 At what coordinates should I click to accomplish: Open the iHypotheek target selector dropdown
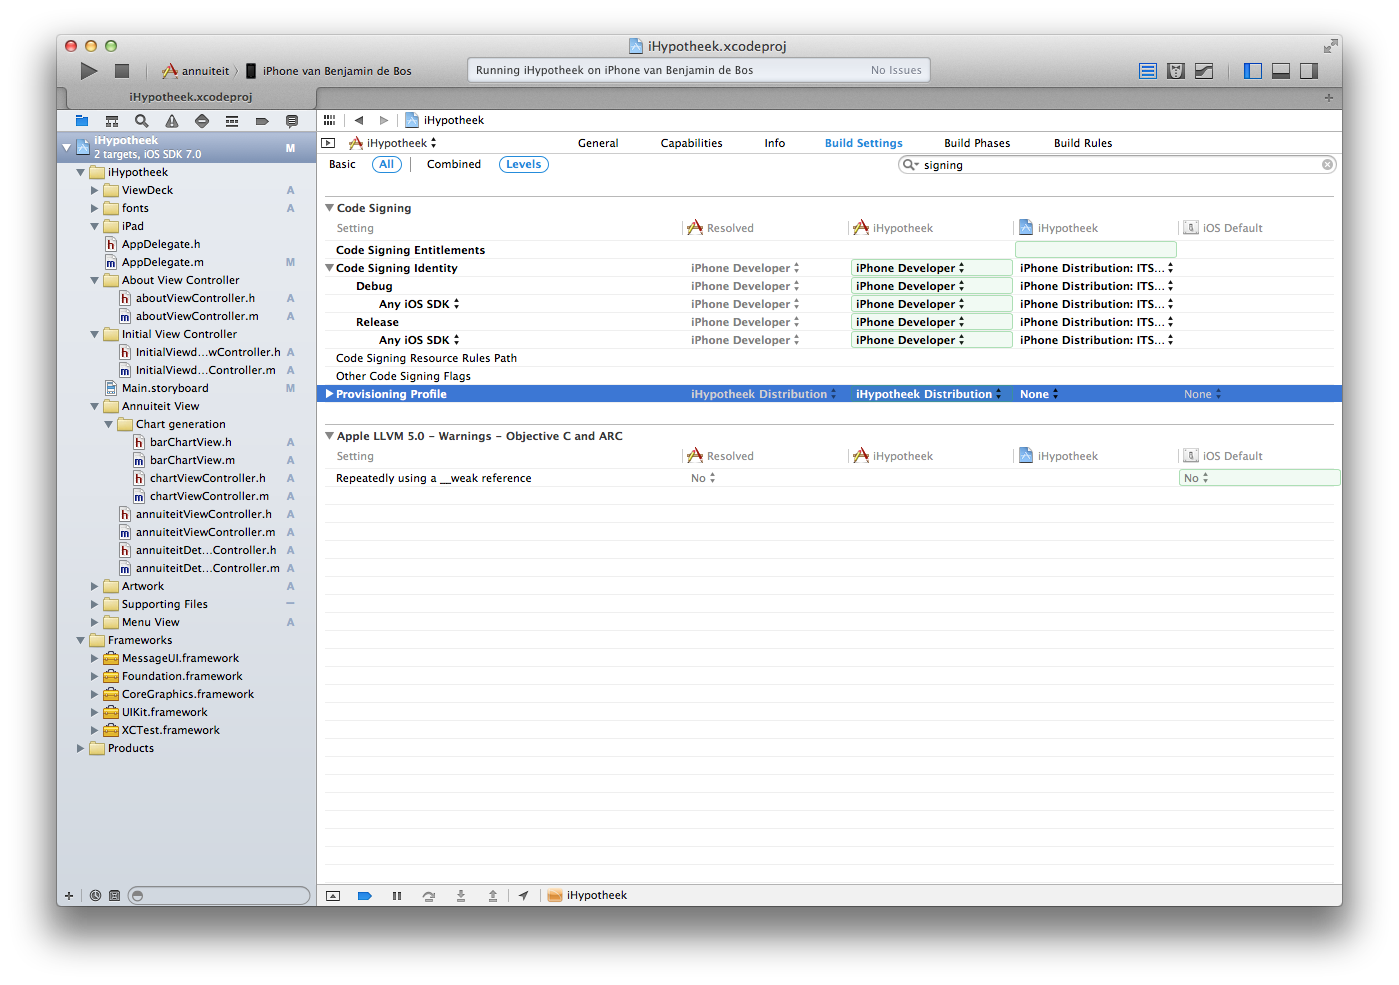click(x=392, y=143)
